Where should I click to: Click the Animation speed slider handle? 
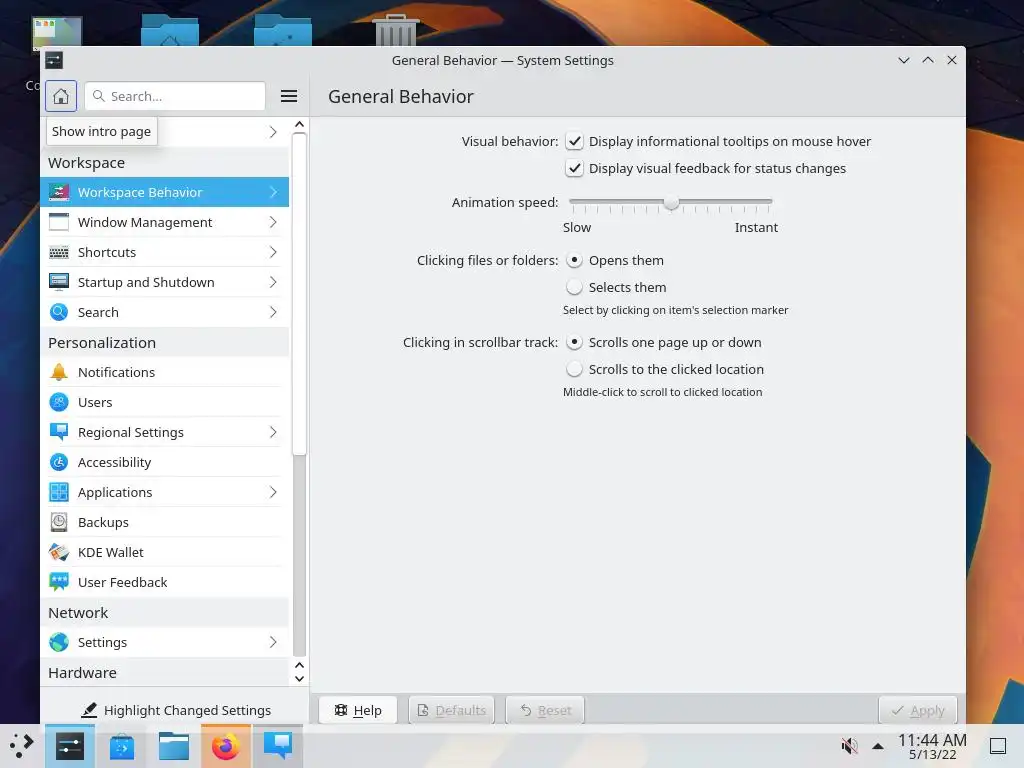tap(671, 203)
